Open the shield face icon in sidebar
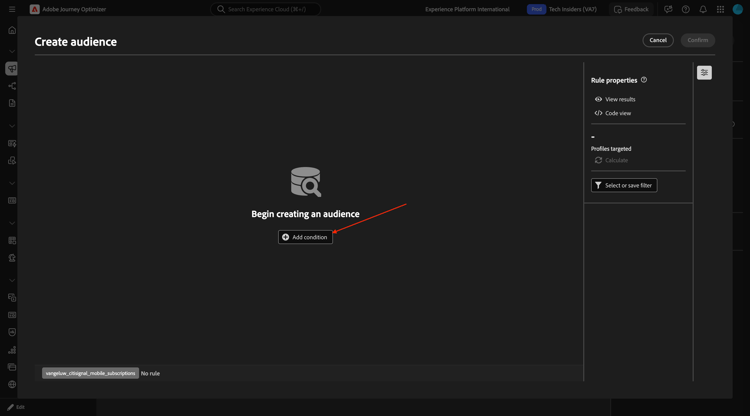 pos(12,332)
